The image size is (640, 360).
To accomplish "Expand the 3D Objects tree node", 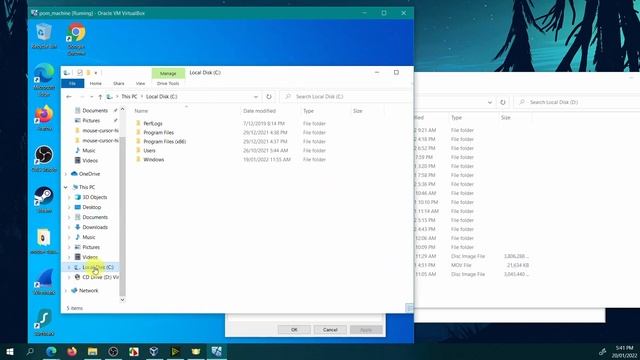I will (69, 197).
